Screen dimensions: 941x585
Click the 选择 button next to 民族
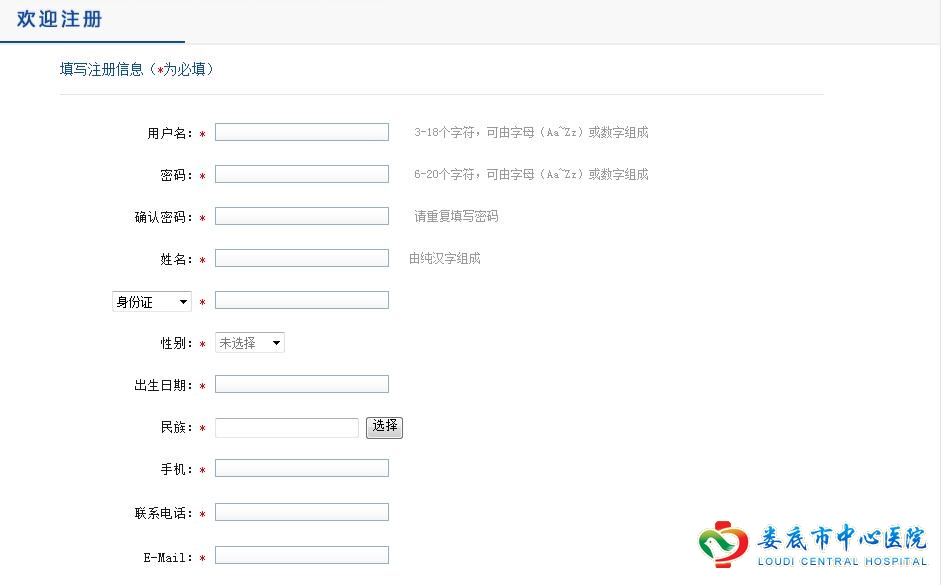pos(384,427)
